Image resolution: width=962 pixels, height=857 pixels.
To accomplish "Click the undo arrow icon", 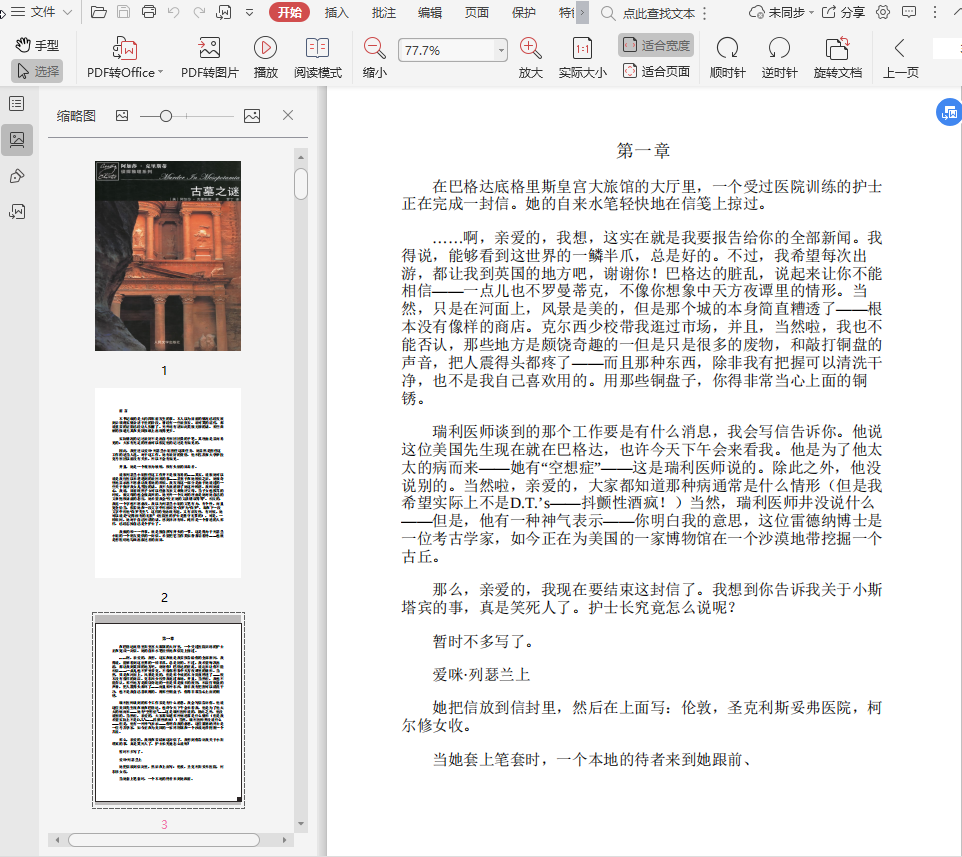I will (174, 12).
